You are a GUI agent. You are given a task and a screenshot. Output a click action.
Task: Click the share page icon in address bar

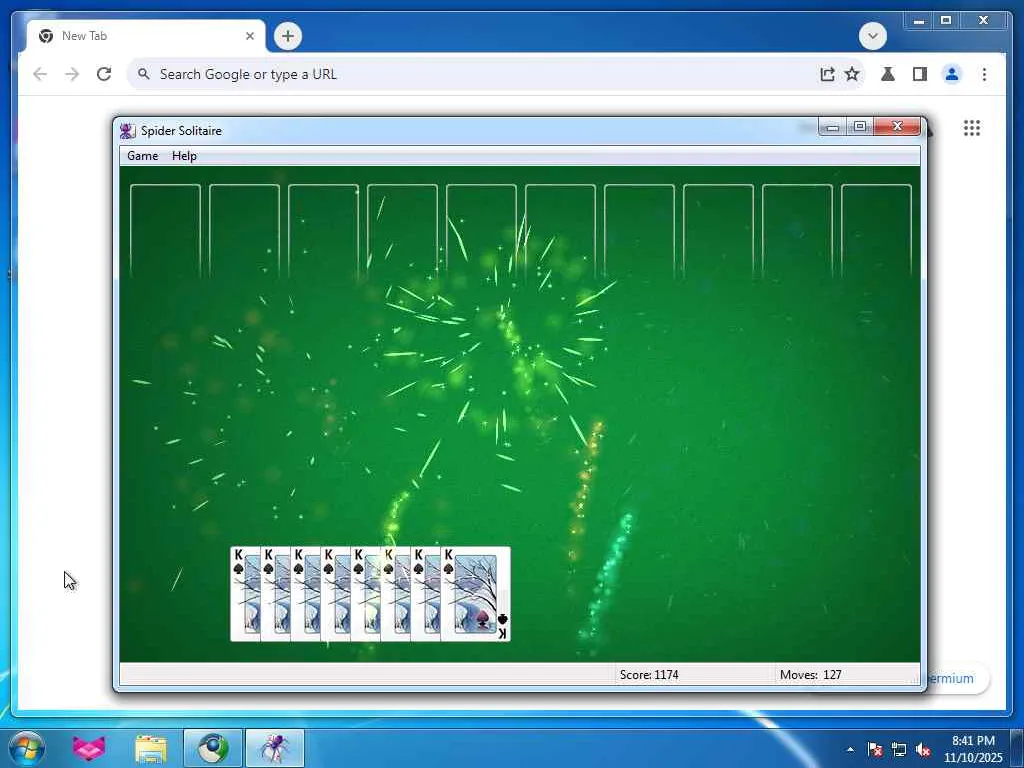[x=827, y=74]
